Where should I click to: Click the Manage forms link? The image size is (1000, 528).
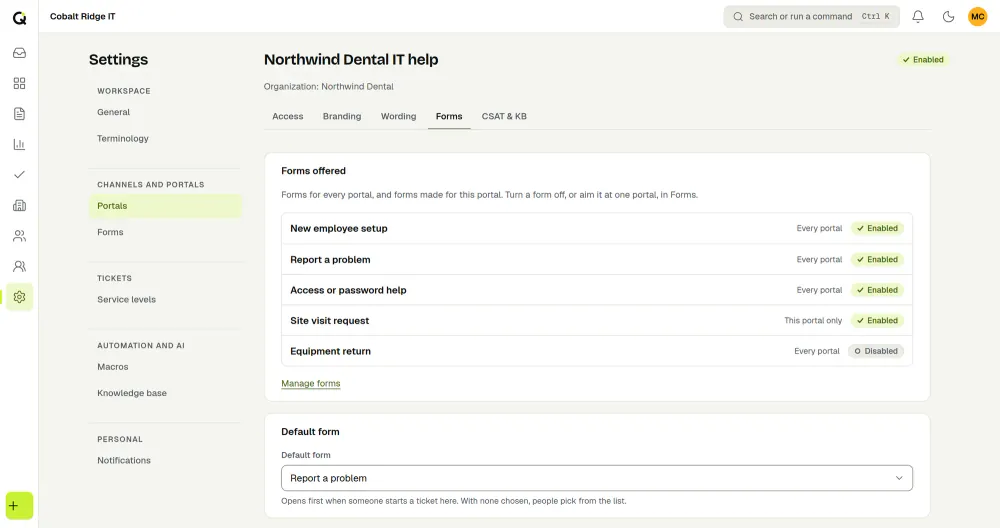(x=311, y=383)
